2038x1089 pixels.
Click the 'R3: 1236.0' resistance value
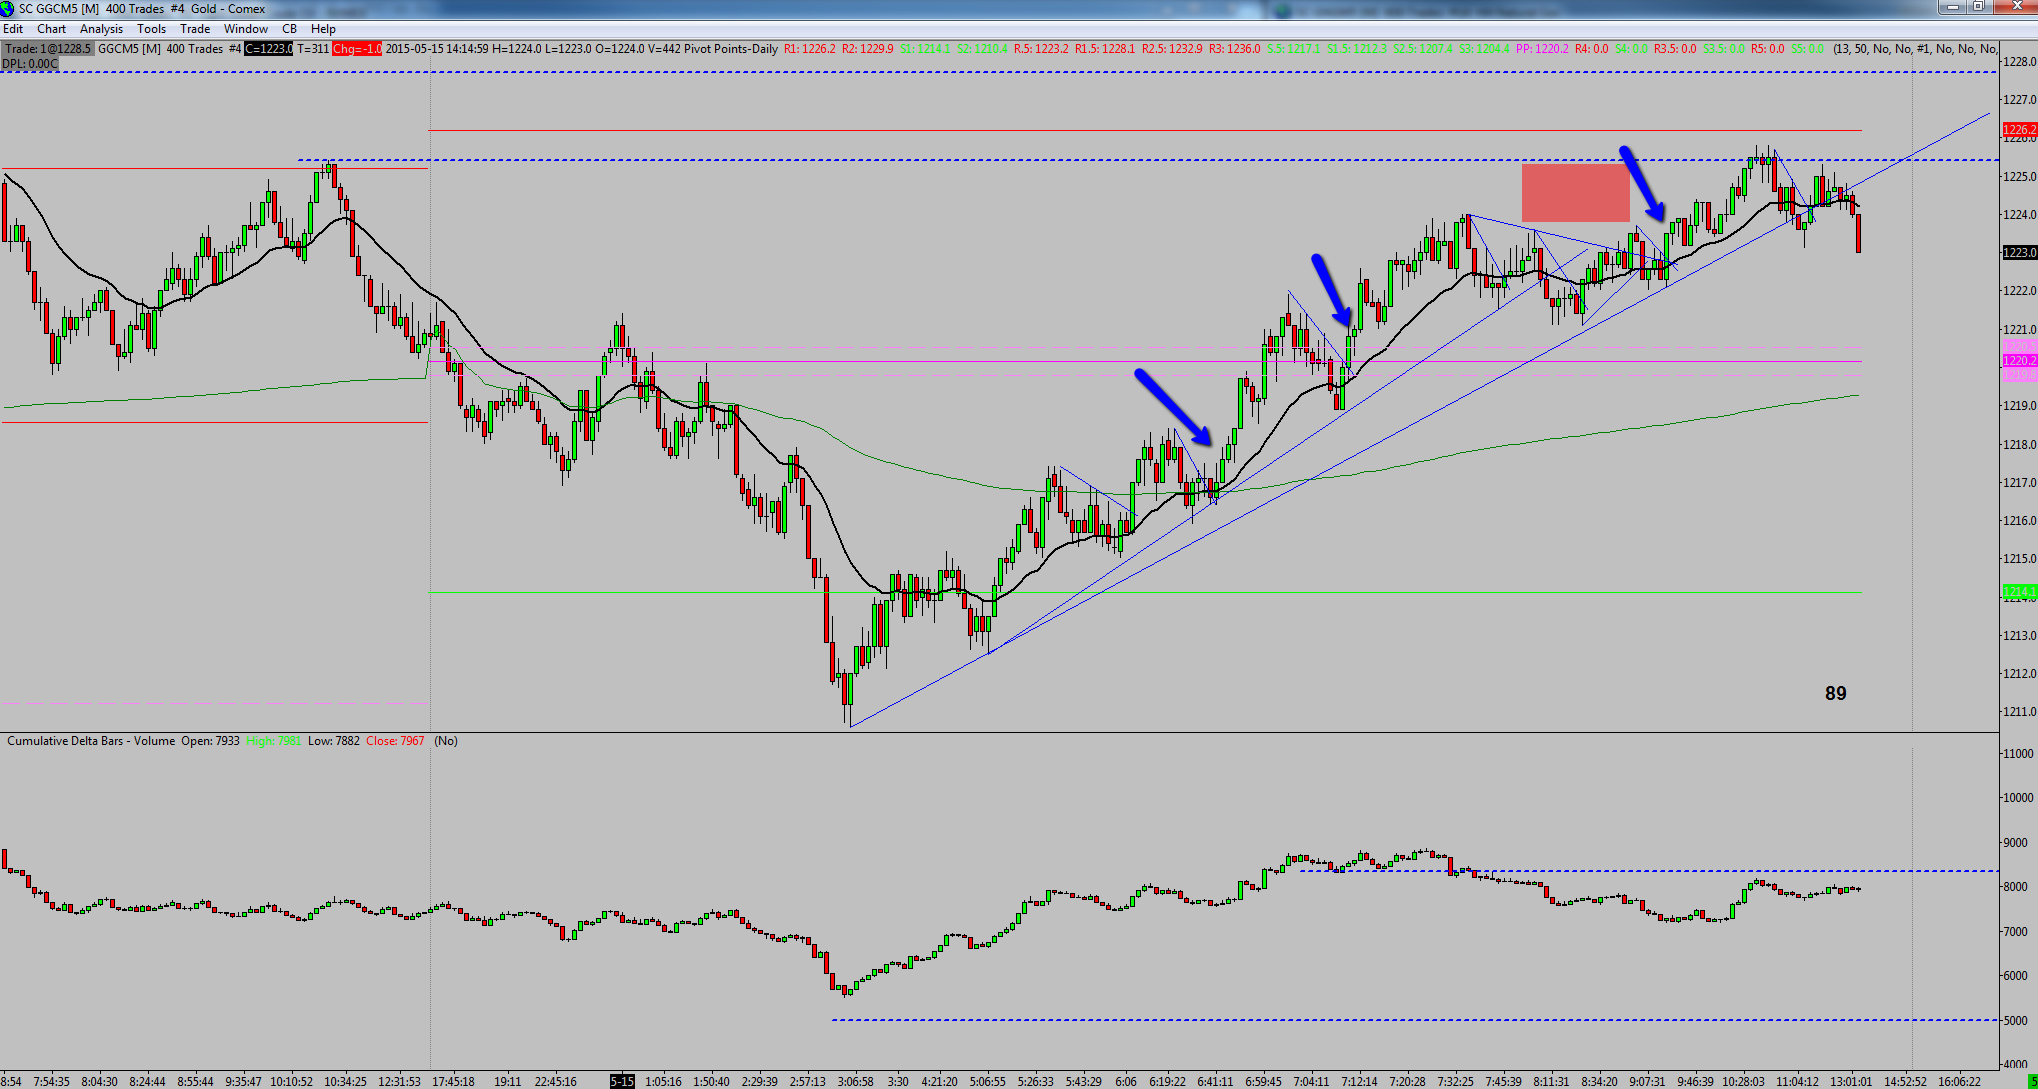click(x=1235, y=49)
